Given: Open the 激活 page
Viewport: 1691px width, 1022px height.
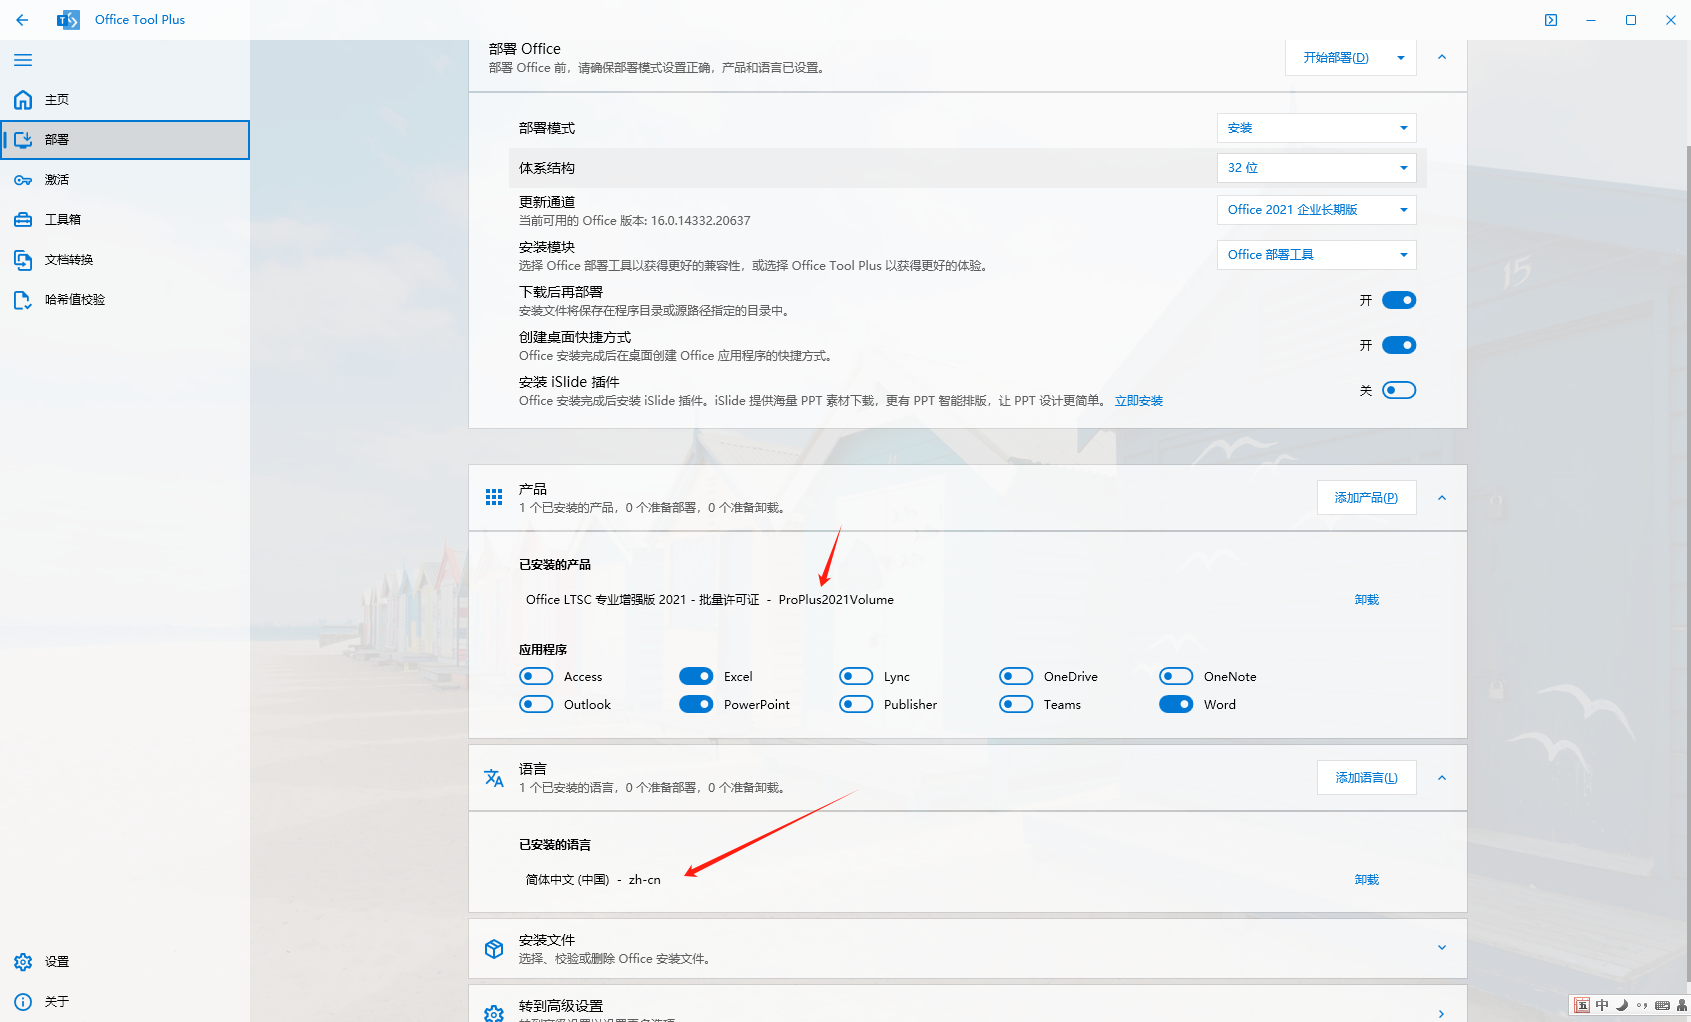Looking at the screenshot, I should click(125, 180).
